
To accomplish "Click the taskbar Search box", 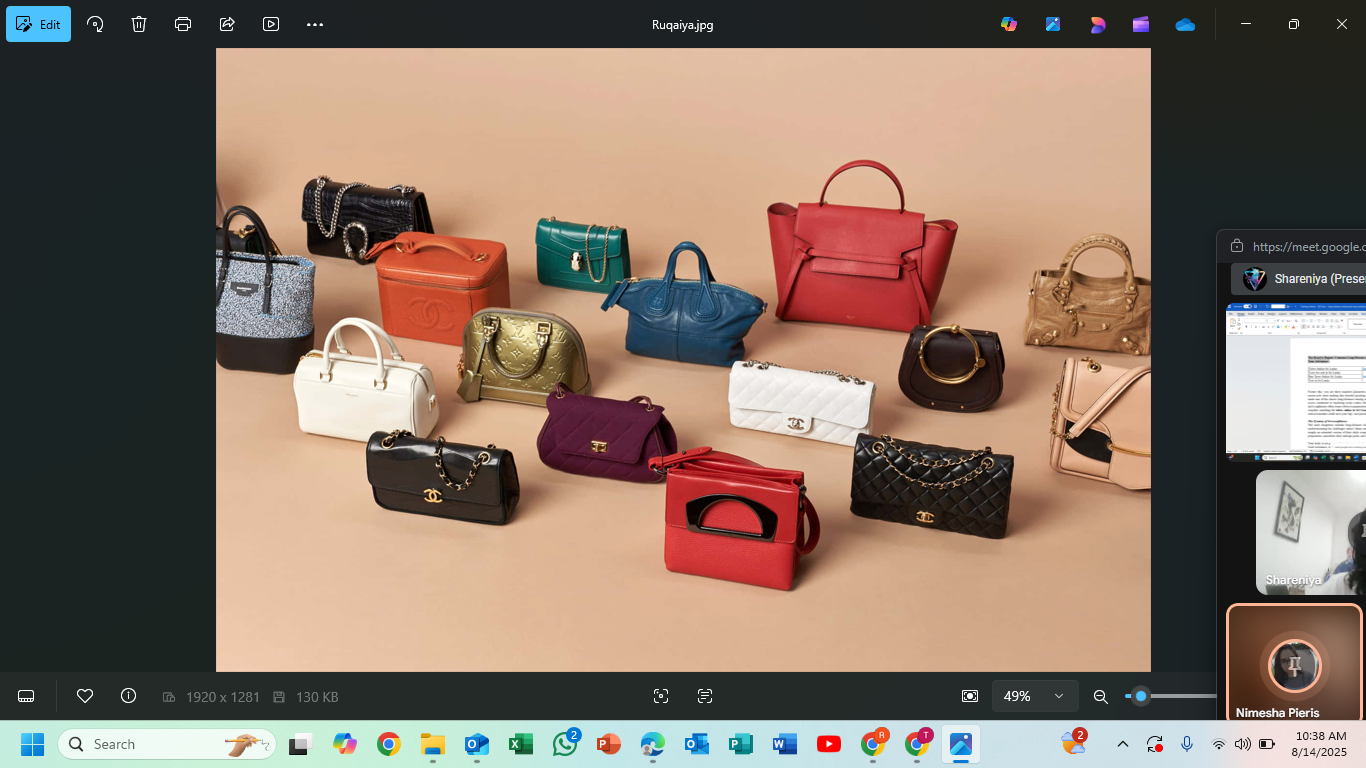I will 167,744.
